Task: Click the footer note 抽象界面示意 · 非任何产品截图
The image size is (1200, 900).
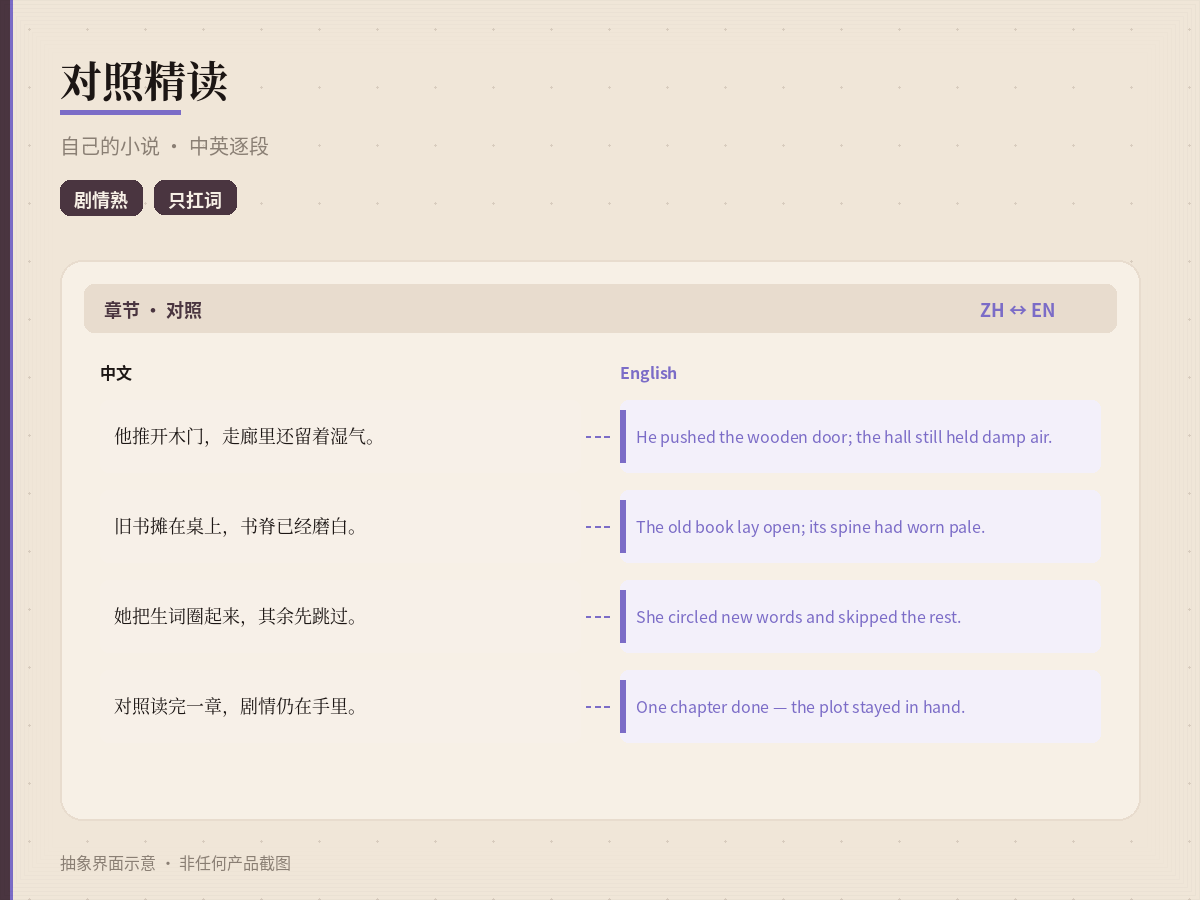Action: click(x=176, y=863)
